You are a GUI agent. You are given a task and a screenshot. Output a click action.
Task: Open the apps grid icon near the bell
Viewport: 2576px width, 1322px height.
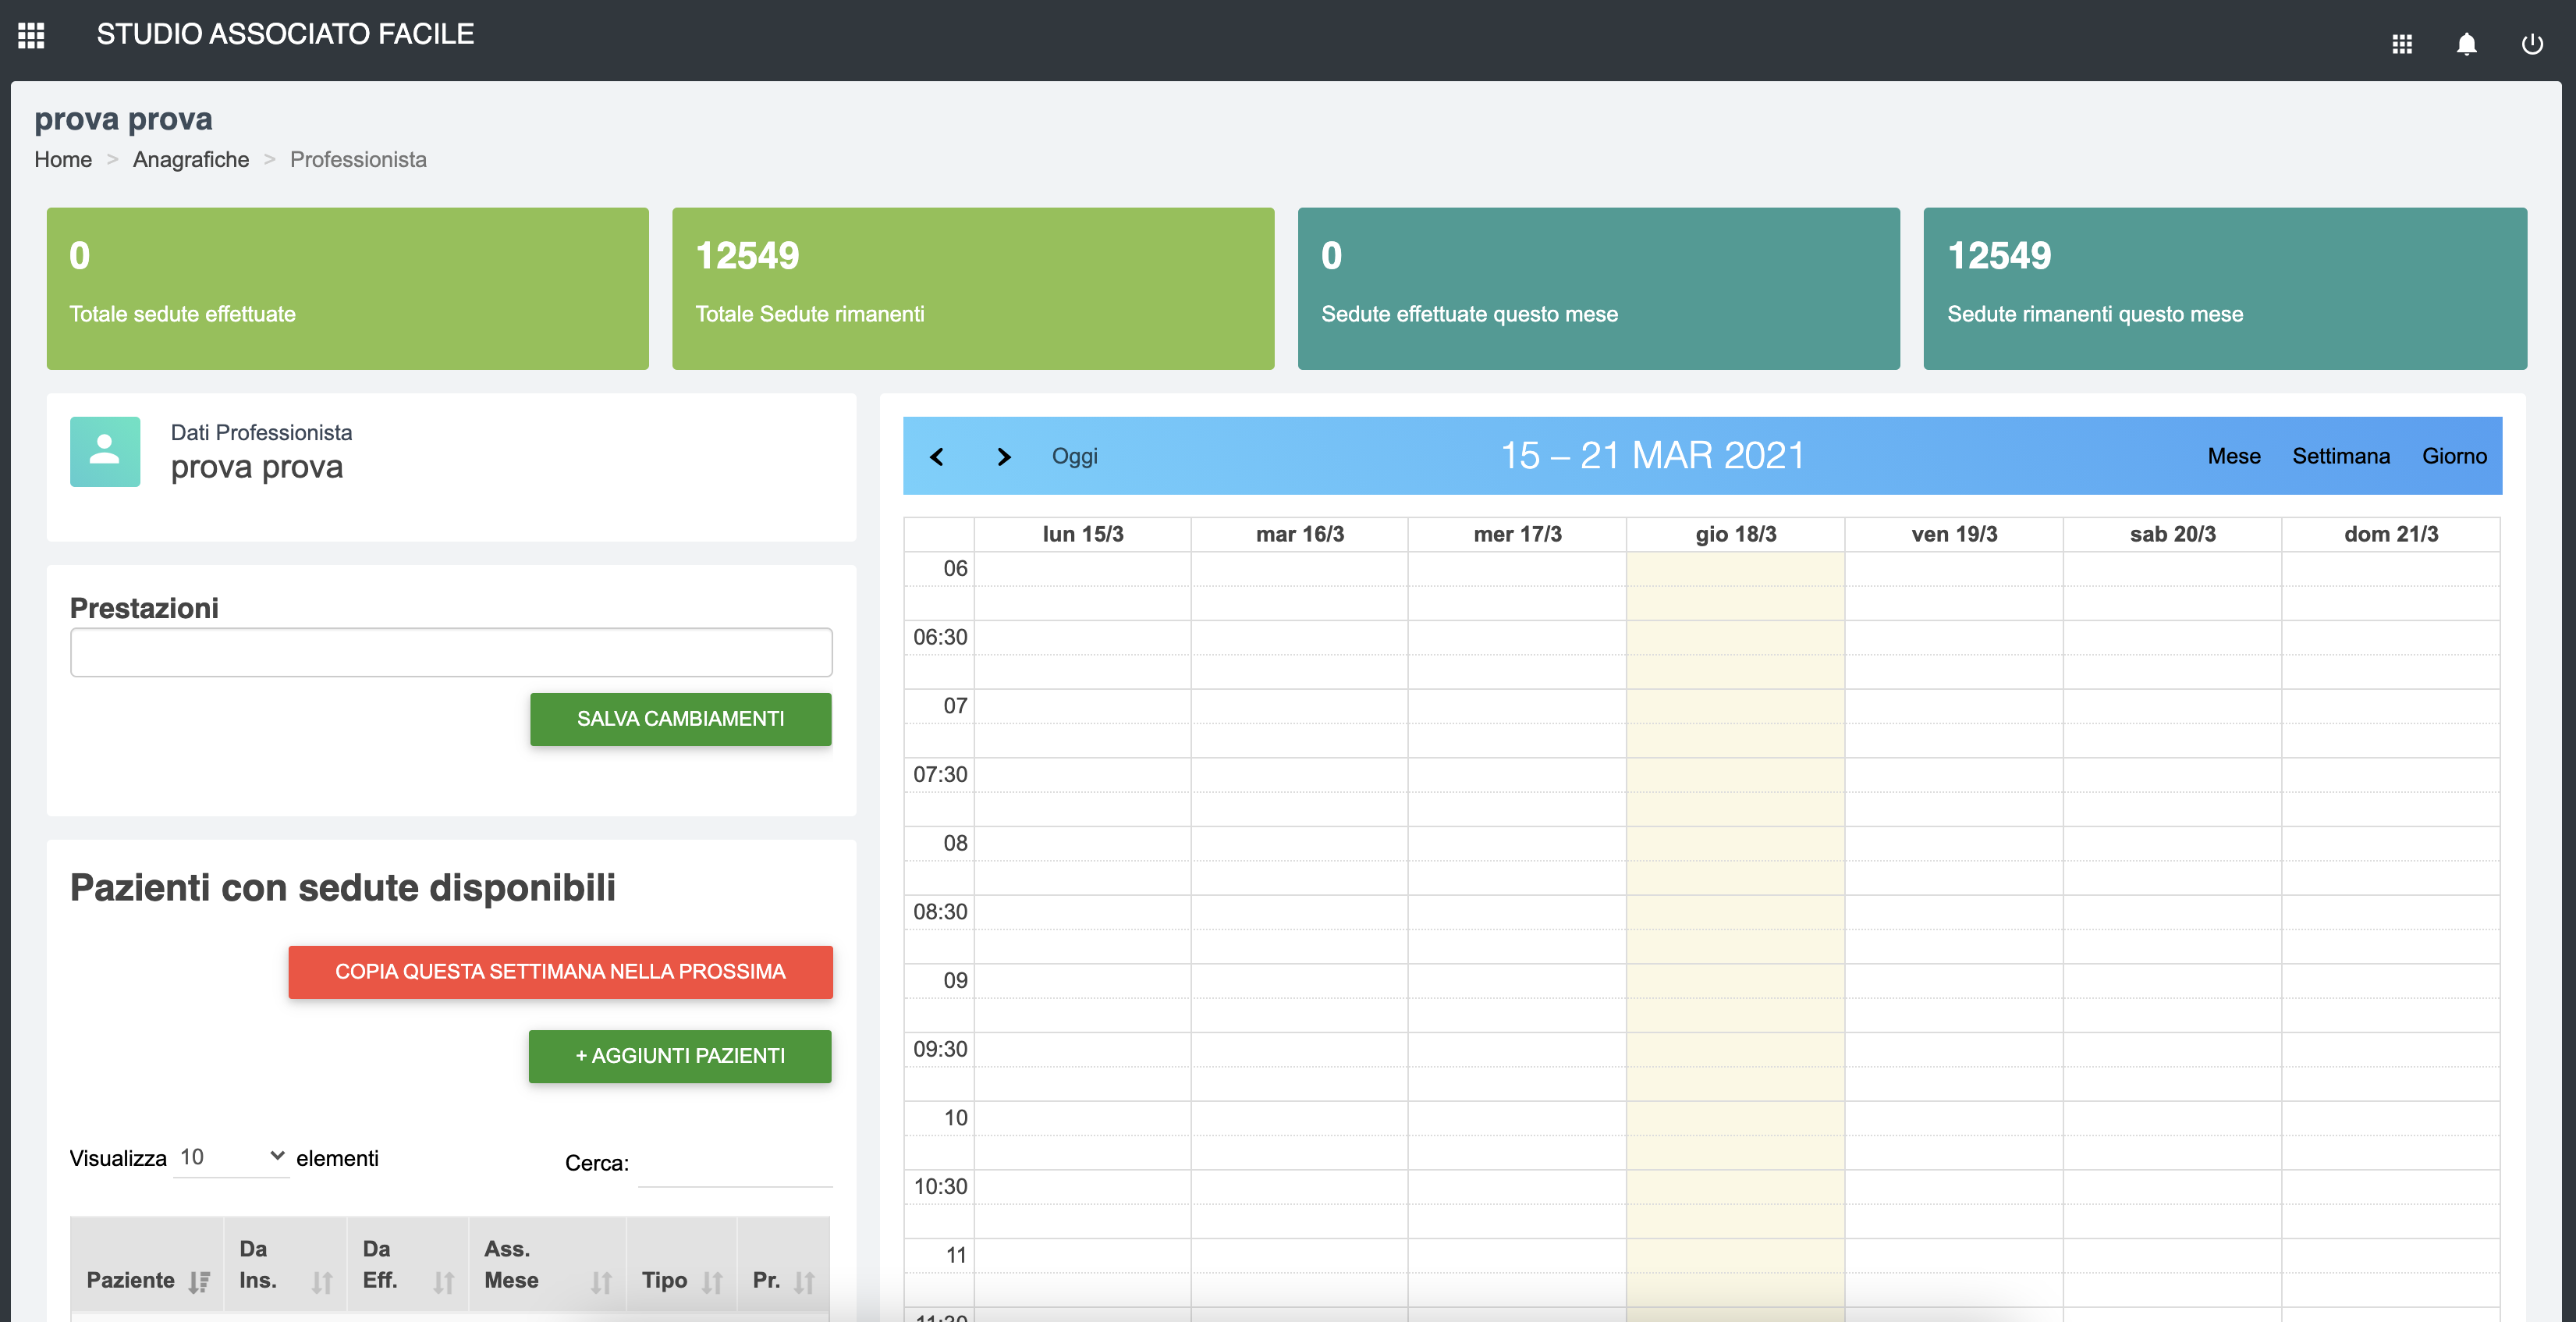(2402, 44)
